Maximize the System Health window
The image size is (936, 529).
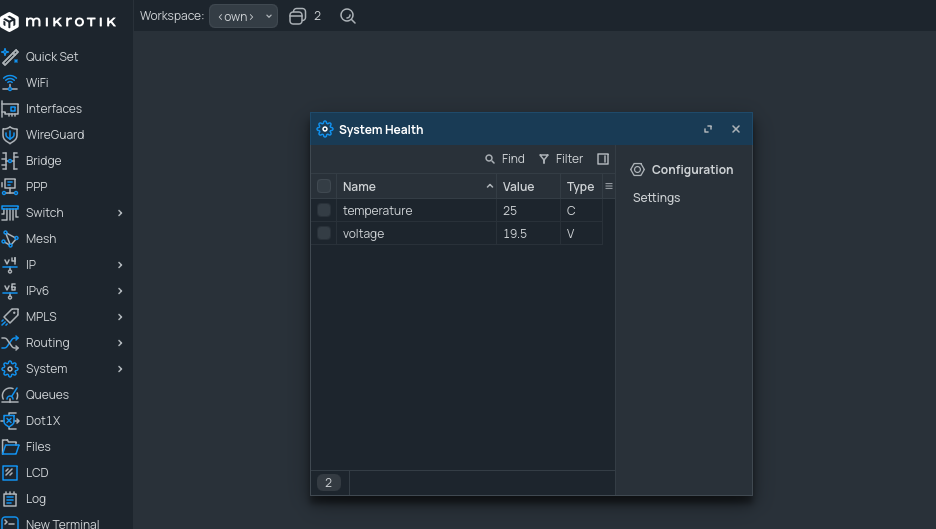[x=708, y=129]
